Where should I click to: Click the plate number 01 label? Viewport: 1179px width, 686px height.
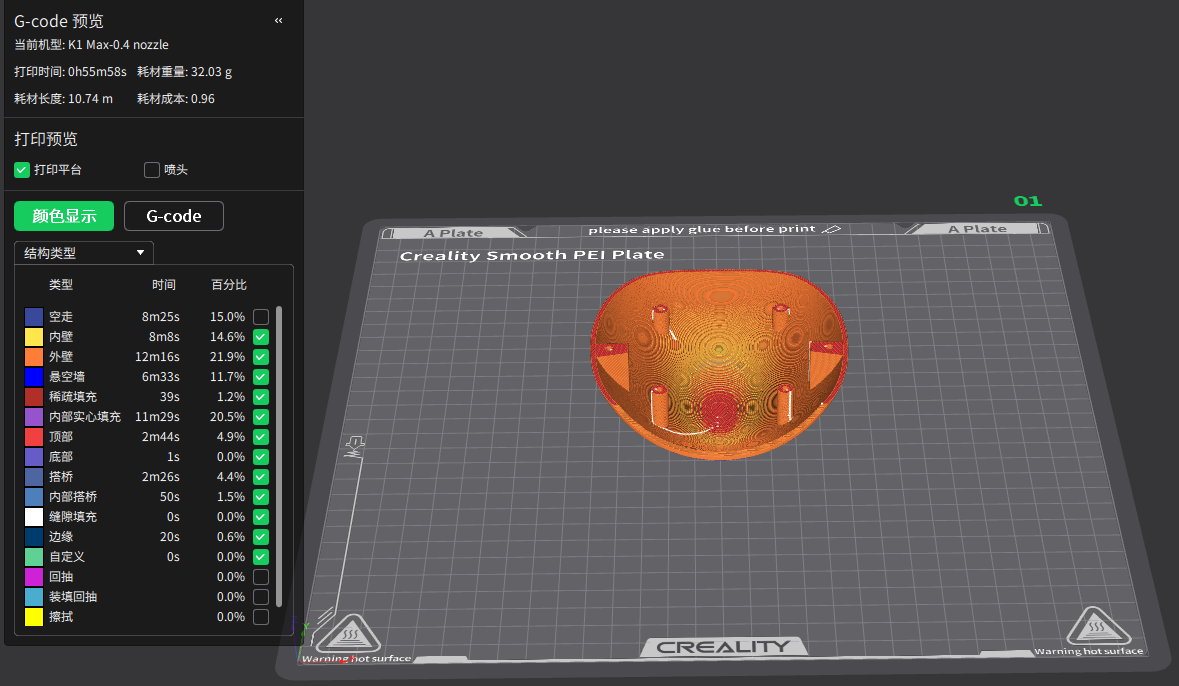[1027, 201]
